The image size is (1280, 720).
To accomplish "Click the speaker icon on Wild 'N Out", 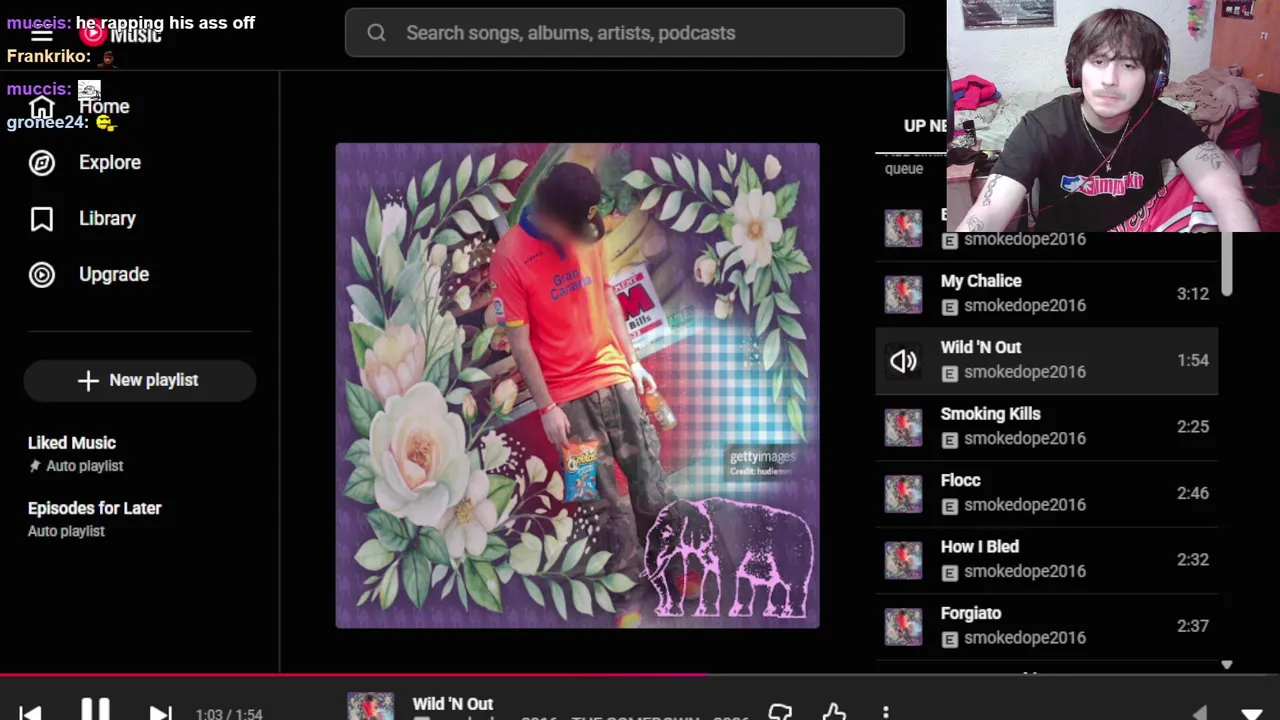I will (x=903, y=361).
